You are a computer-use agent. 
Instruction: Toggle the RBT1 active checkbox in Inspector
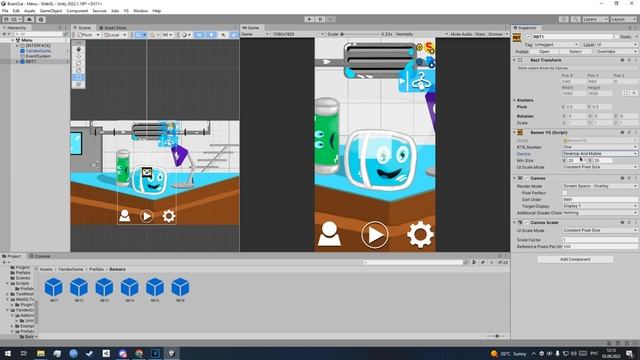tap(528, 37)
